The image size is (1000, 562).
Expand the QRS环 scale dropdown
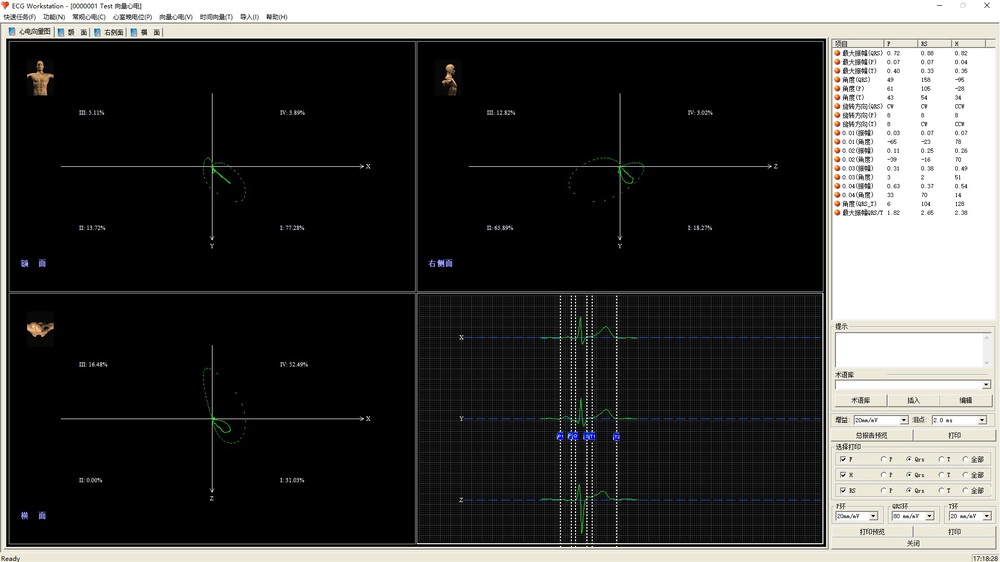(930, 516)
